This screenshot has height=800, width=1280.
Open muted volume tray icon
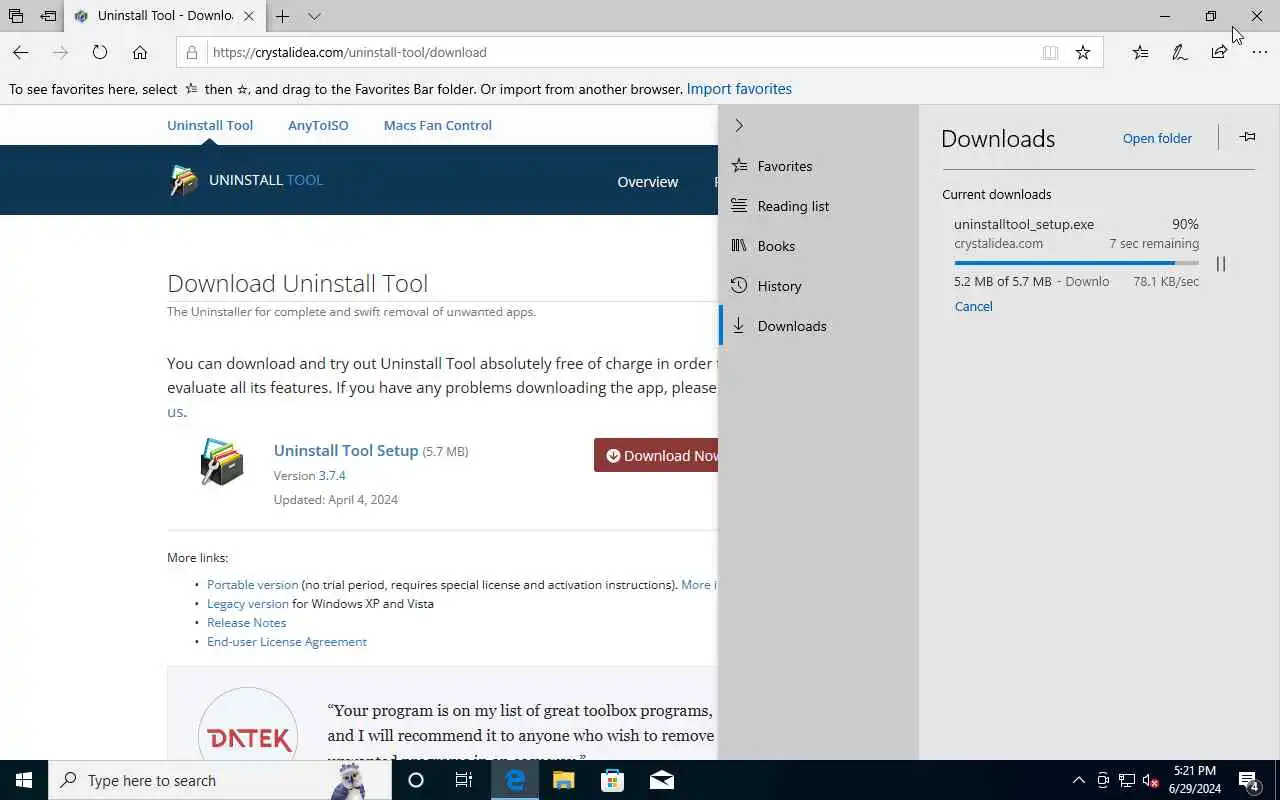tap(1151, 780)
